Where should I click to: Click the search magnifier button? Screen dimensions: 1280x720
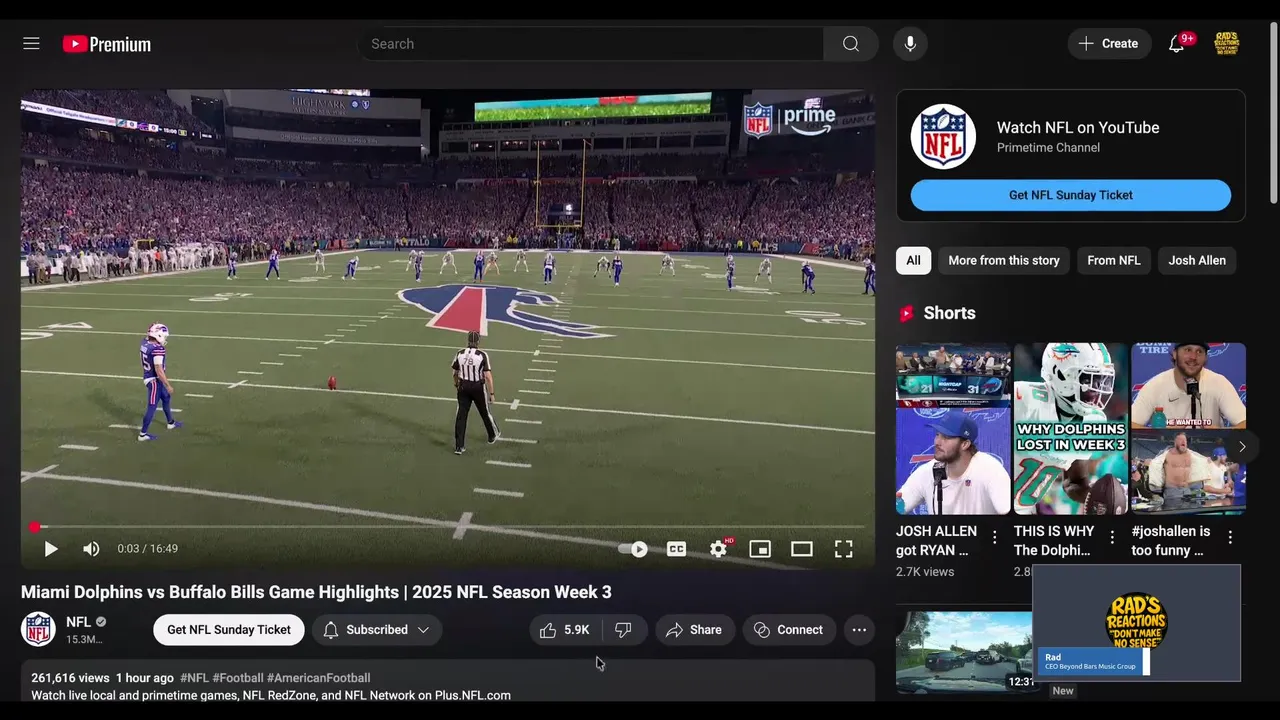[x=851, y=44]
